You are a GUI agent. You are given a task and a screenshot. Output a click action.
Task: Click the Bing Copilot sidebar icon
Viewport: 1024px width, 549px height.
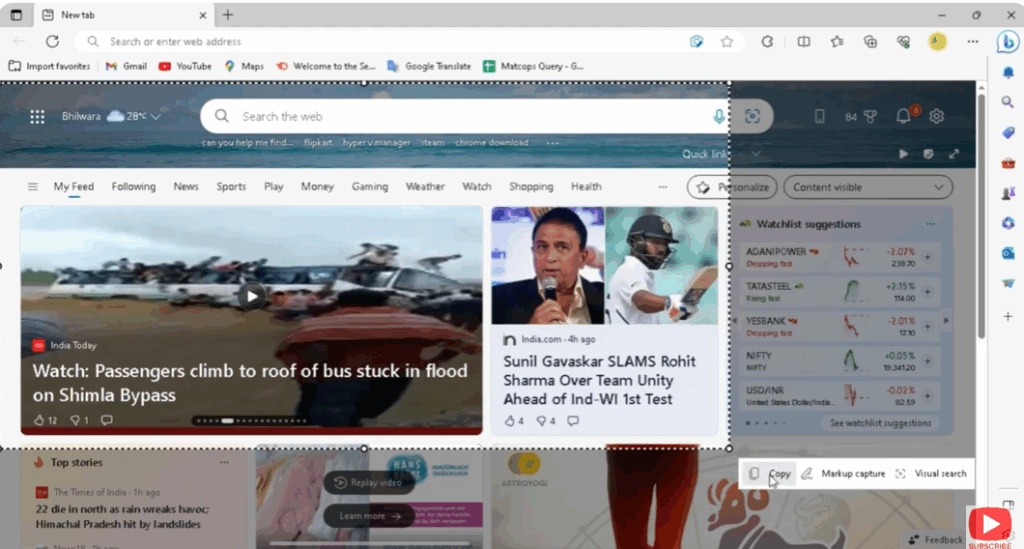(x=1007, y=42)
